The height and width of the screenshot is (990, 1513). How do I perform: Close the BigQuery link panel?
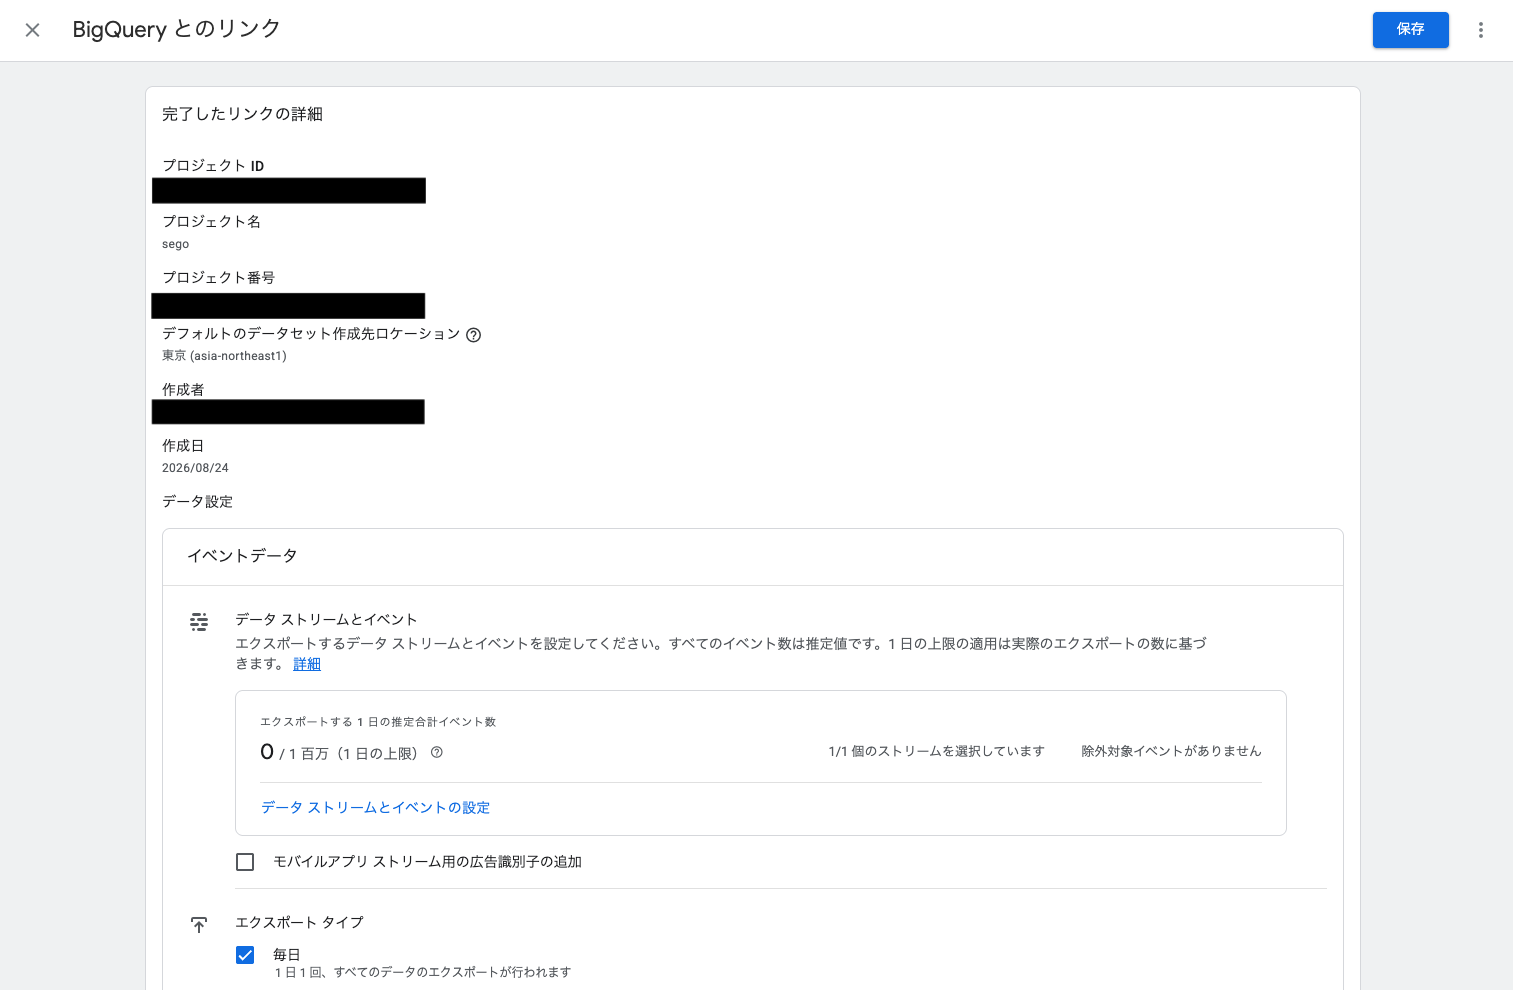click(32, 30)
